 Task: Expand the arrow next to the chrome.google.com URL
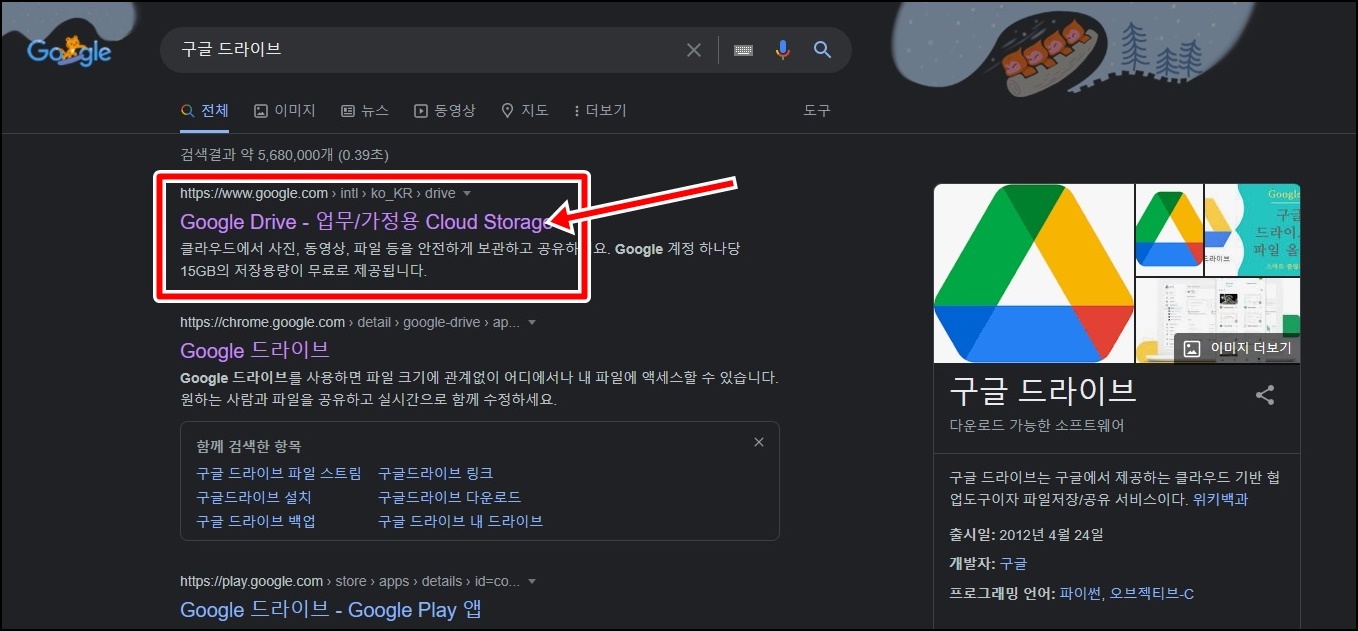tap(532, 323)
